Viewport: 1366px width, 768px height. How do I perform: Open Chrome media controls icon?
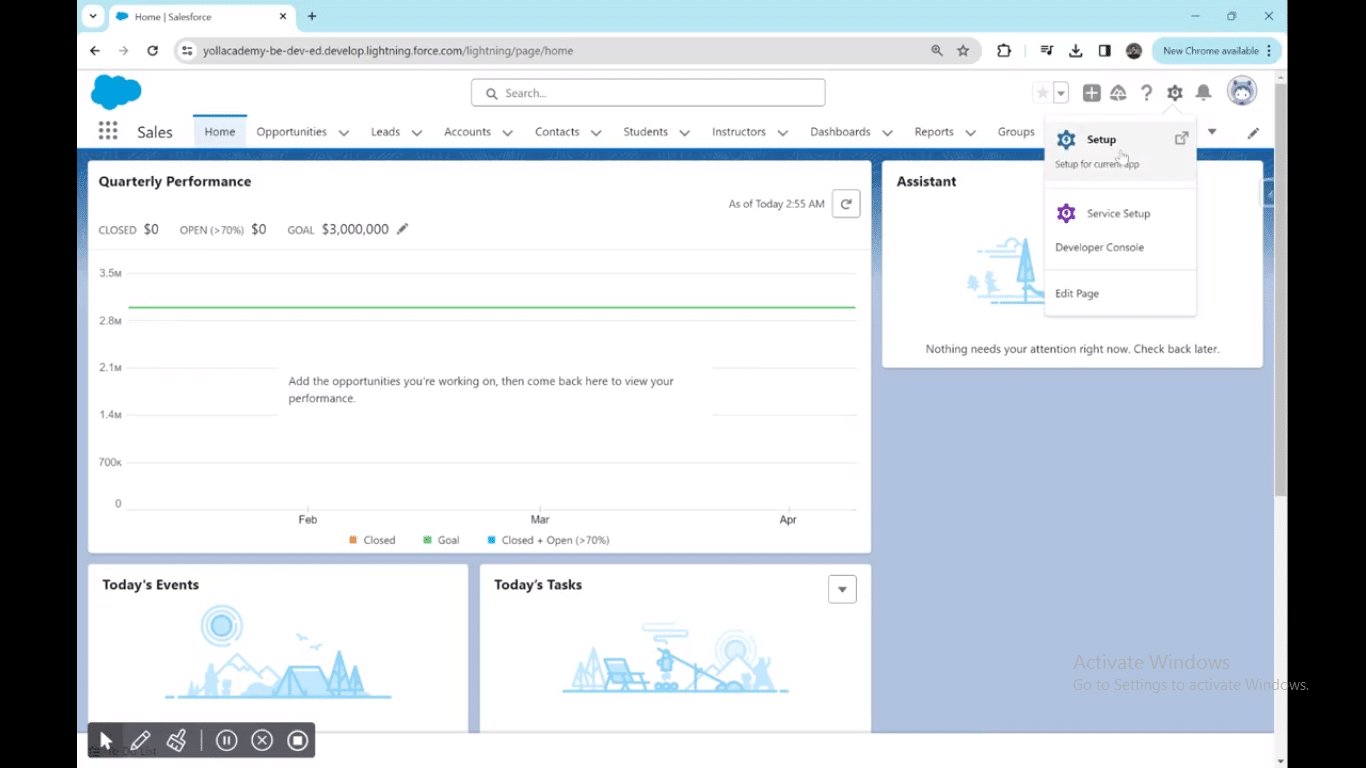pos(1047,50)
